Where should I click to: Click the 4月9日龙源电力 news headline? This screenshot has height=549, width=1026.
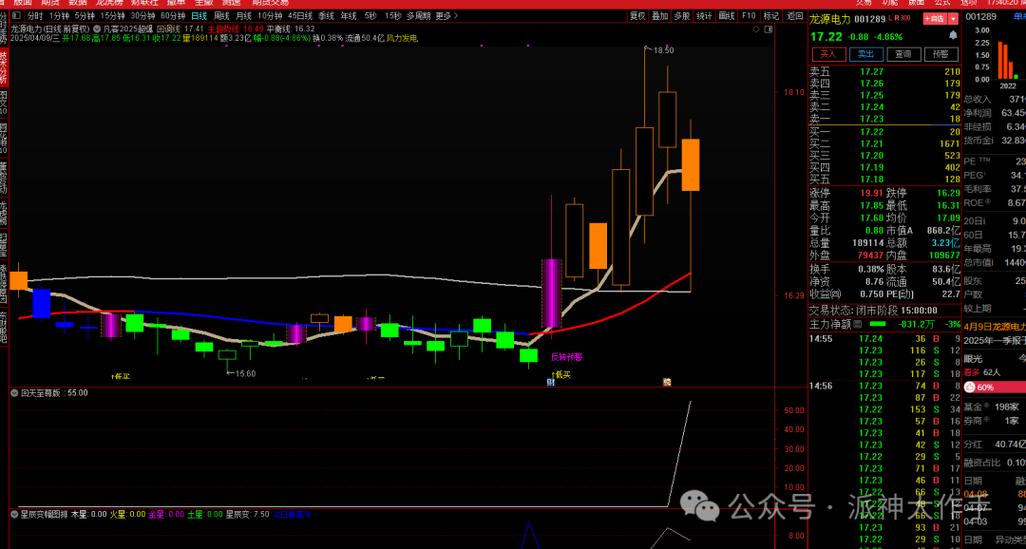(995, 327)
